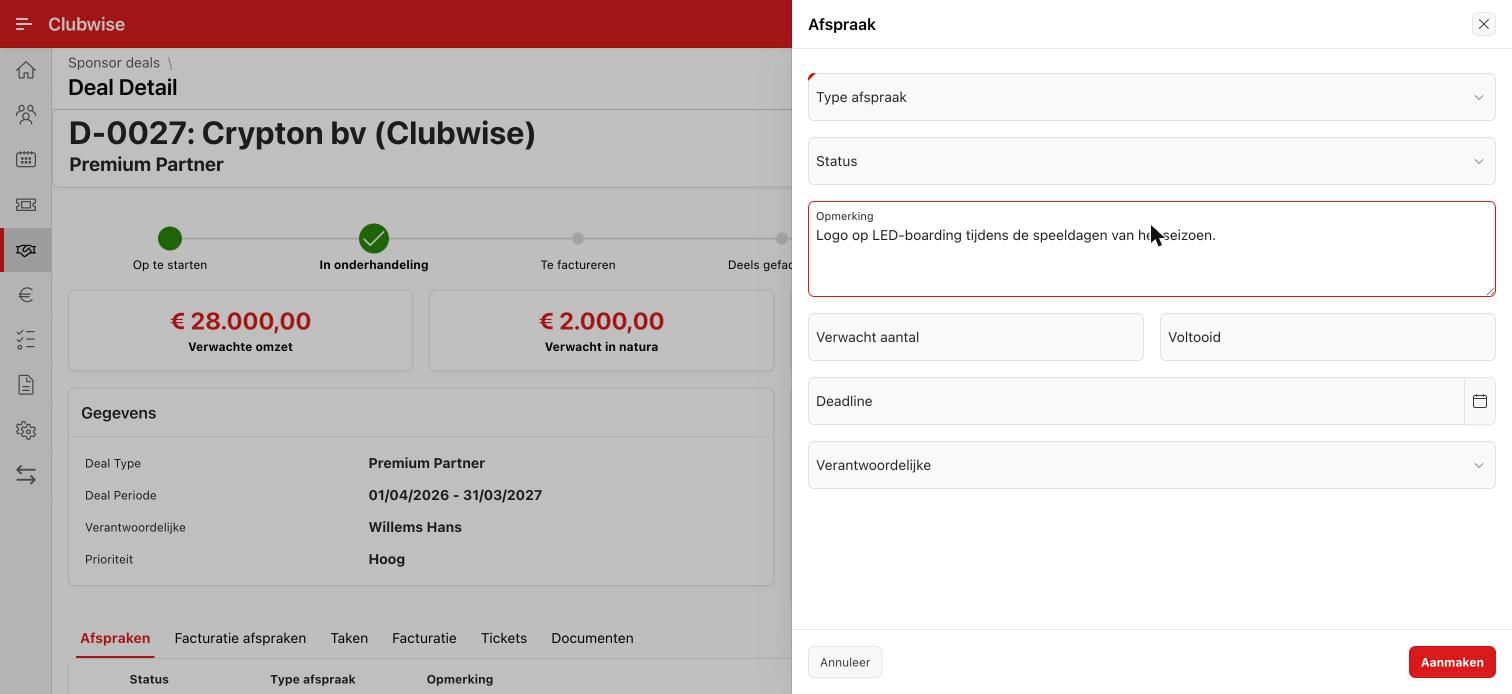Close the Afspraak panel
1512x694 pixels.
pyautogui.click(x=1484, y=24)
